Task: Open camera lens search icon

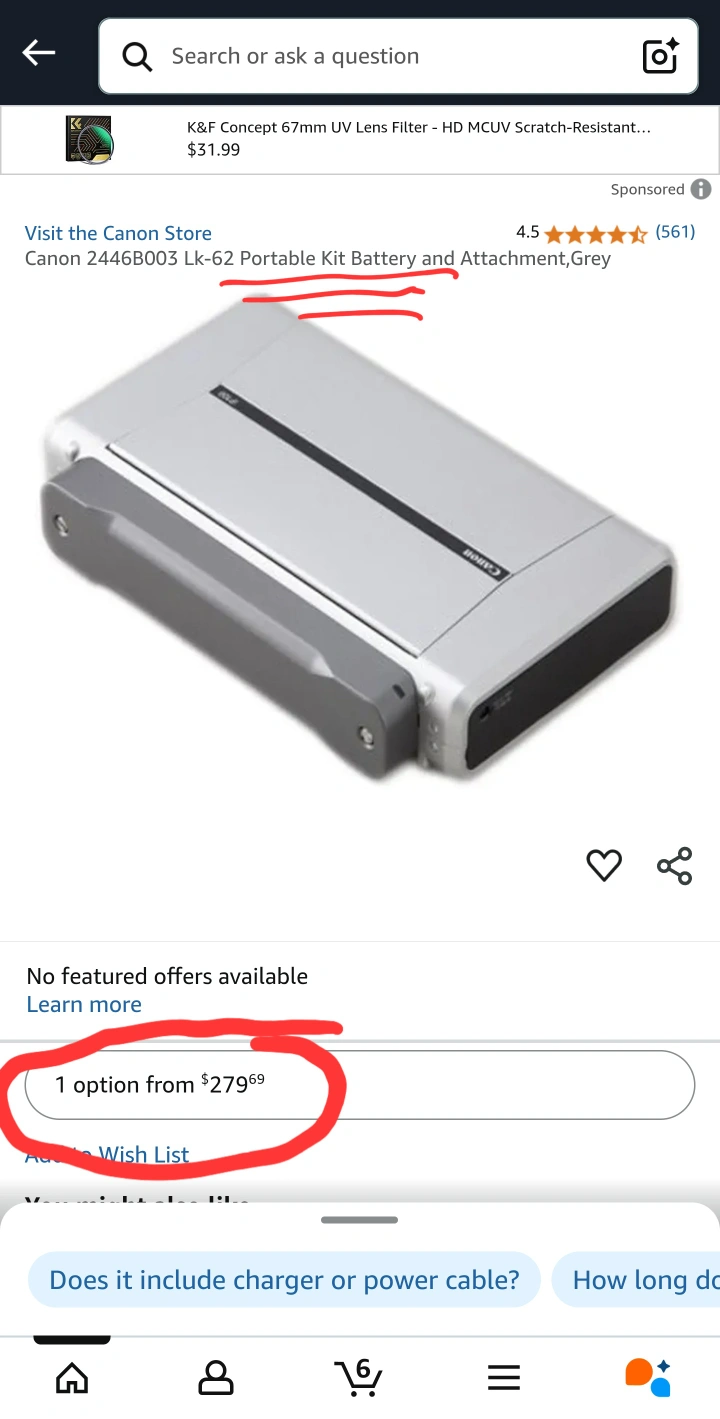Action: pos(660,56)
